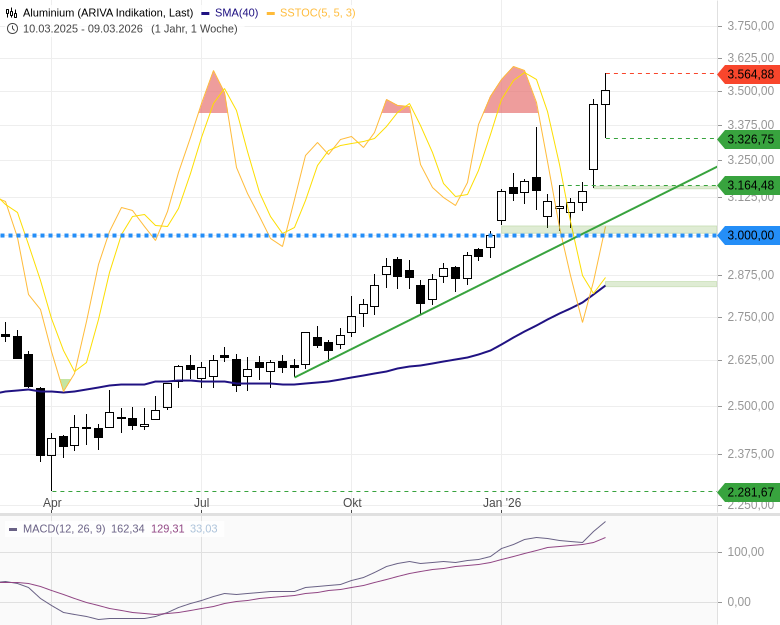The image size is (780, 625).
Task: Click the Jan '26 label on time axis
Action: coord(502,503)
